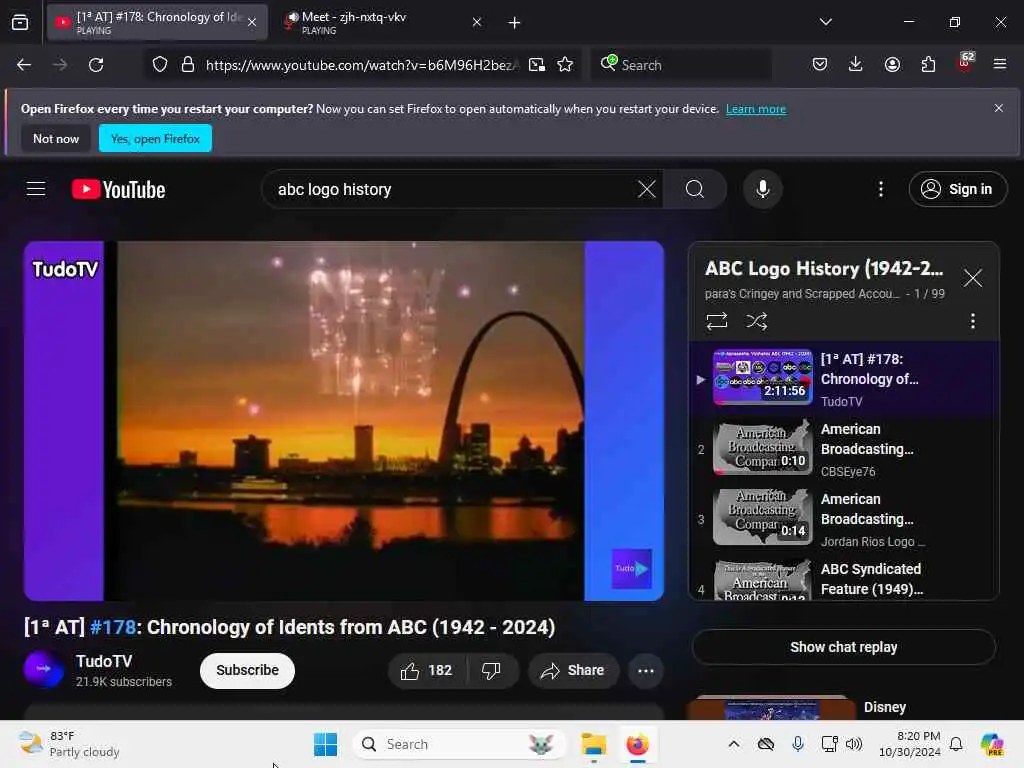1024x768 pixels.
Task: Open taskbar clock 8:20 PM
Action: pyautogui.click(x=909, y=744)
